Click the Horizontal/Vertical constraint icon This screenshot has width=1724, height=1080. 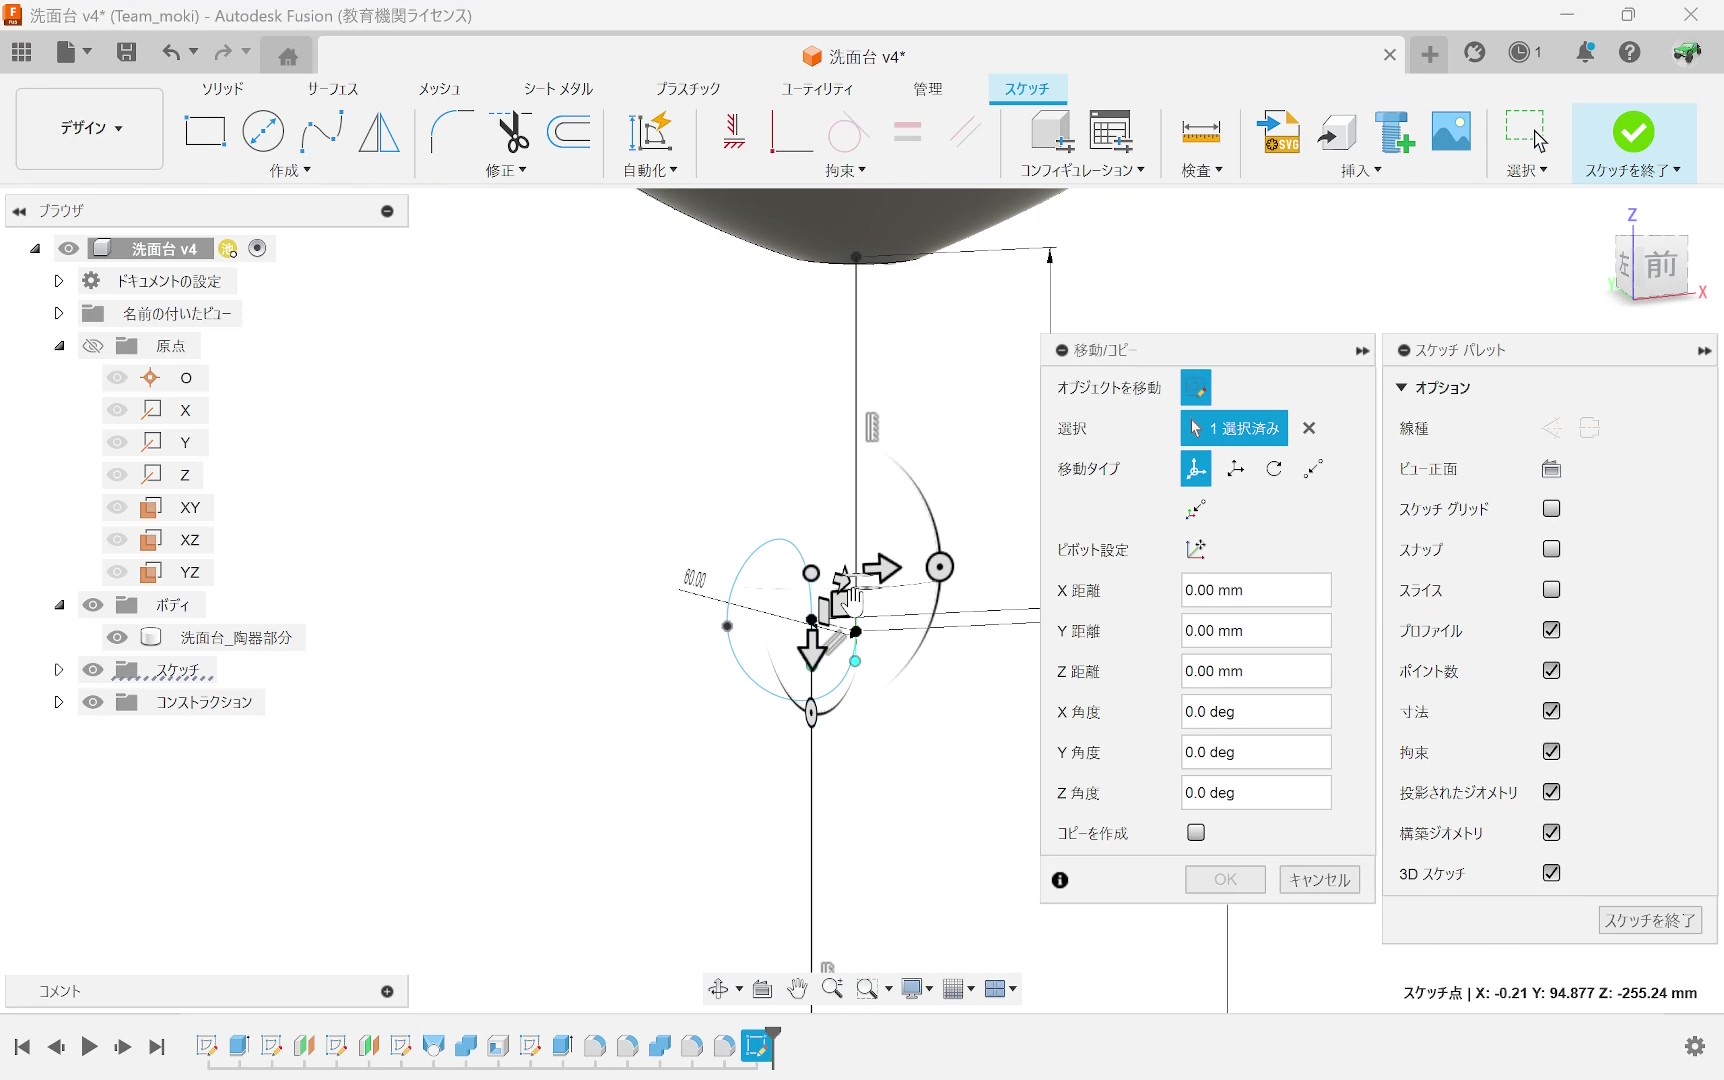[x=734, y=131]
